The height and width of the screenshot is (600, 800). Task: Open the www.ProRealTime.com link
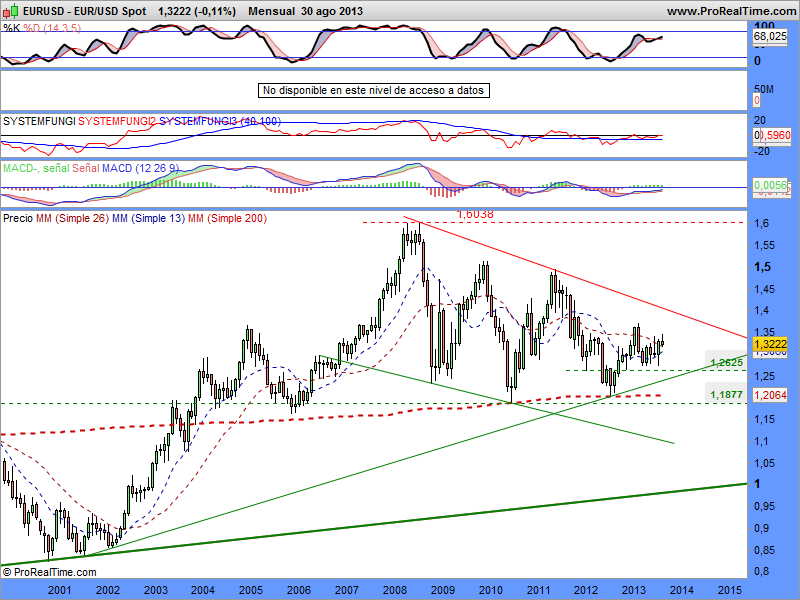click(x=731, y=11)
